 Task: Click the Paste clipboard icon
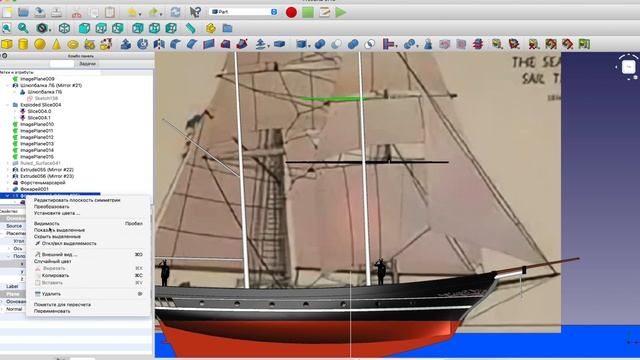pyautogui.click(x=110, y=12)
